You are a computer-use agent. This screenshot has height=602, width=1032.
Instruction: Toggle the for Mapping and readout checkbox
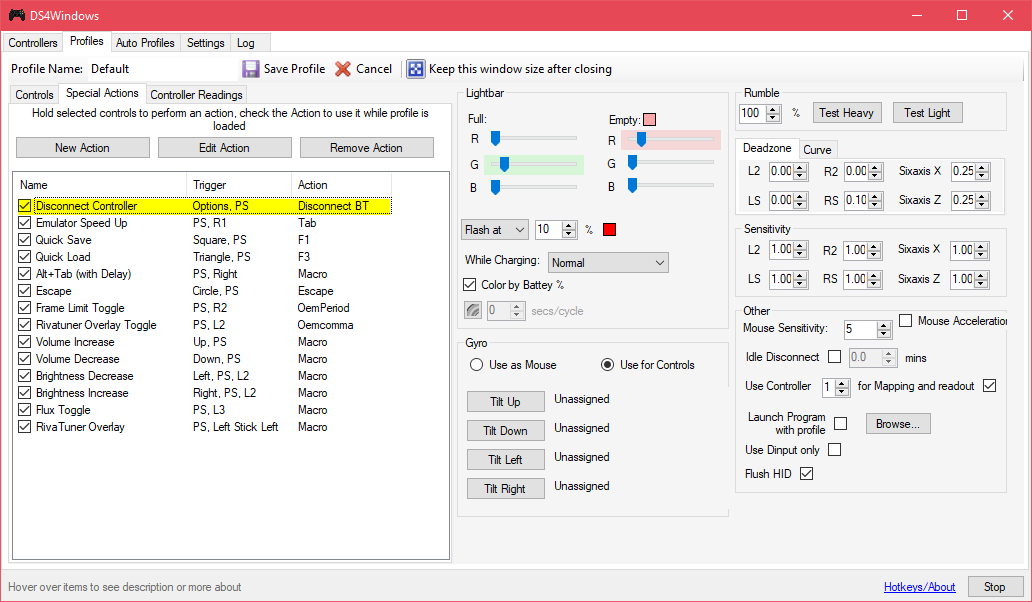tap(989, 386)
